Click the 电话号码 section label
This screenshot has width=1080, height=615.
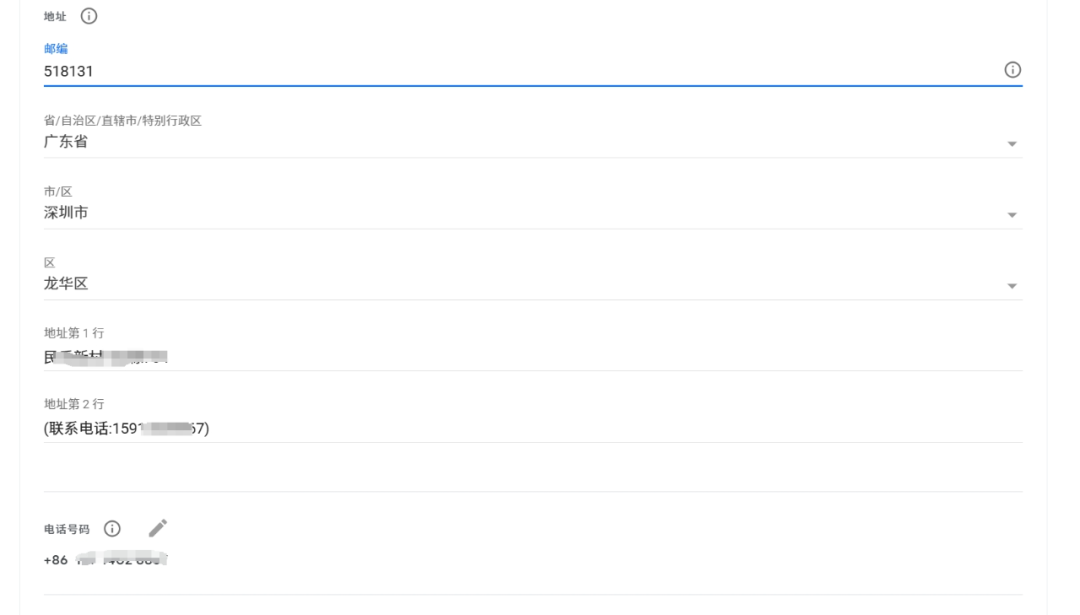click(67, 530)
